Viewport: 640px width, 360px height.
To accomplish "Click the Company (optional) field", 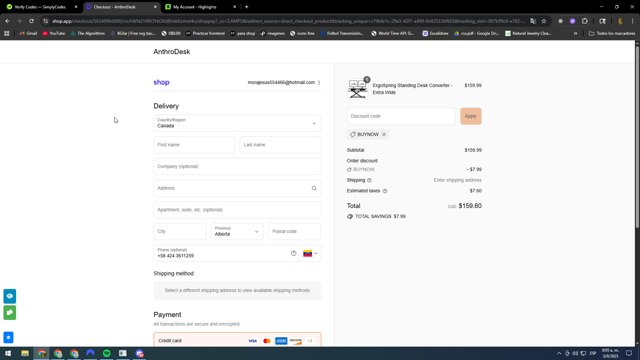I will [x=237, y=167].
